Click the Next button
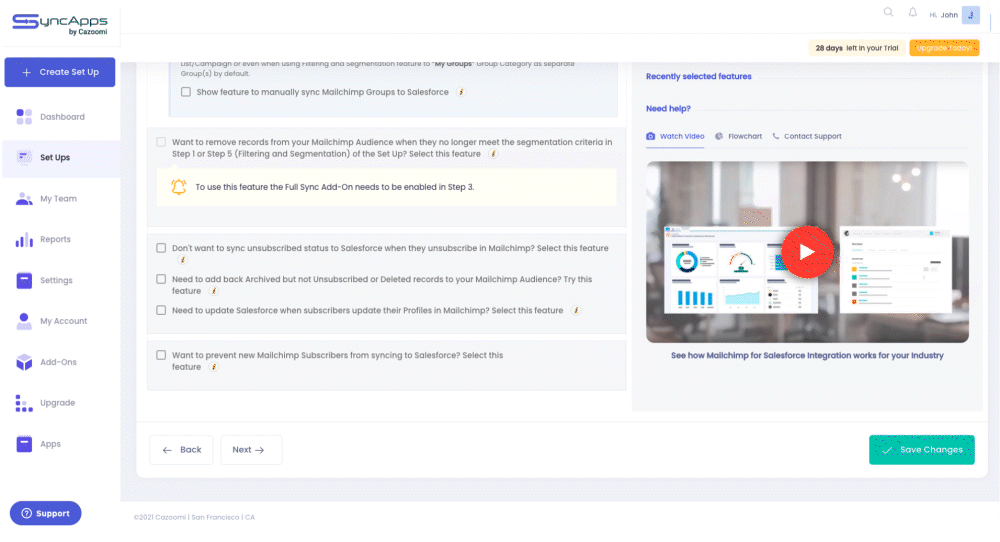The image size is (1000, 542). pyautogui.click(x=251, y=450)
